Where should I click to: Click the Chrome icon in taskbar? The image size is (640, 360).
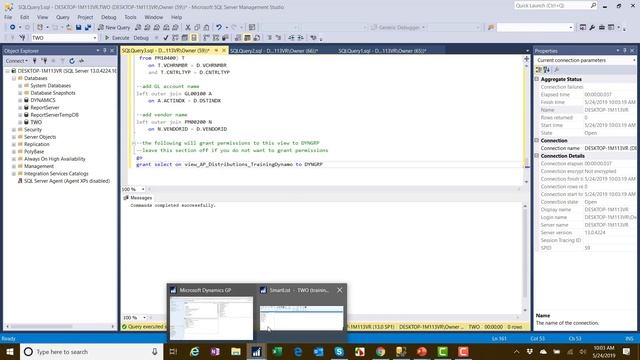click(380, 351)
